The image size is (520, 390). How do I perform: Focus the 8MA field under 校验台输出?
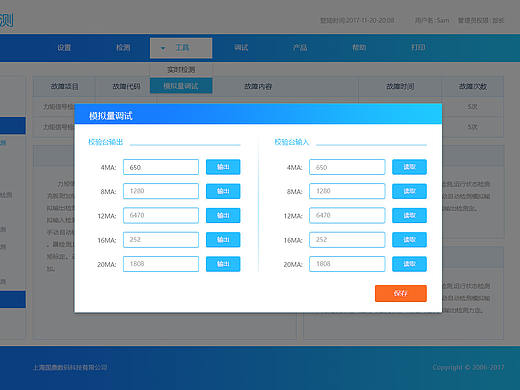(x=161, y=191)
